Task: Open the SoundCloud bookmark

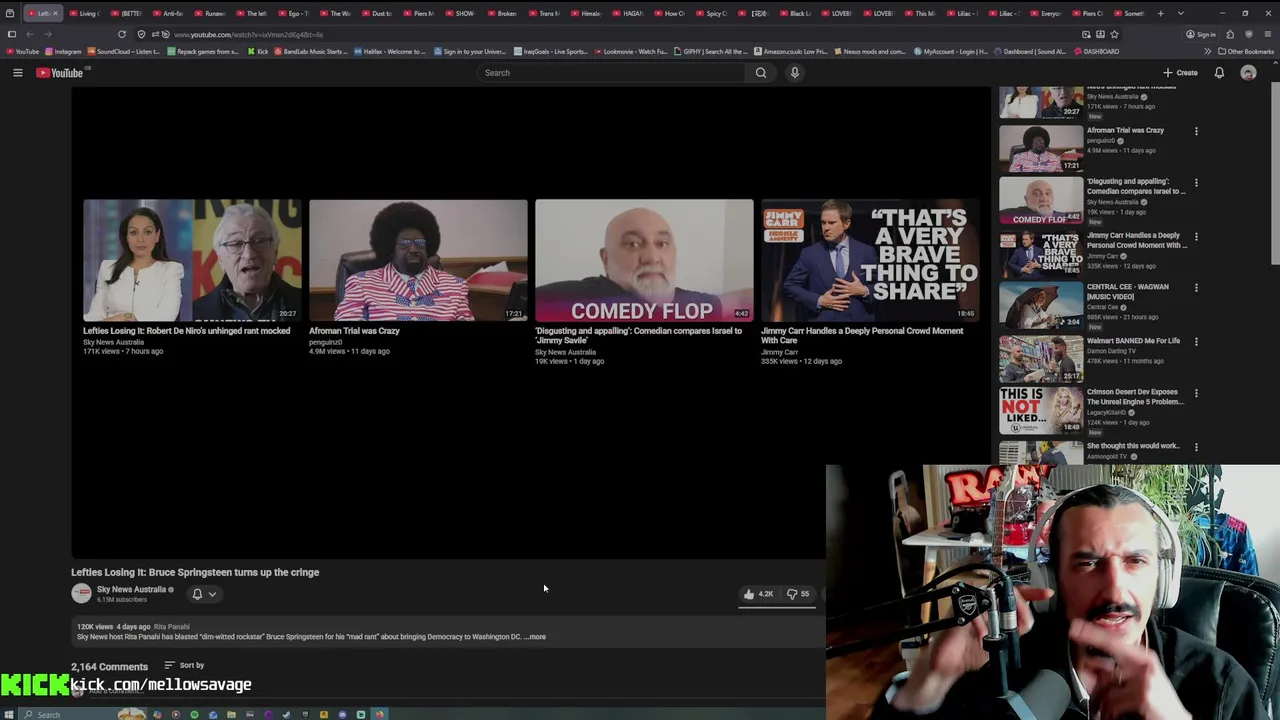Action: coord(125,51)
